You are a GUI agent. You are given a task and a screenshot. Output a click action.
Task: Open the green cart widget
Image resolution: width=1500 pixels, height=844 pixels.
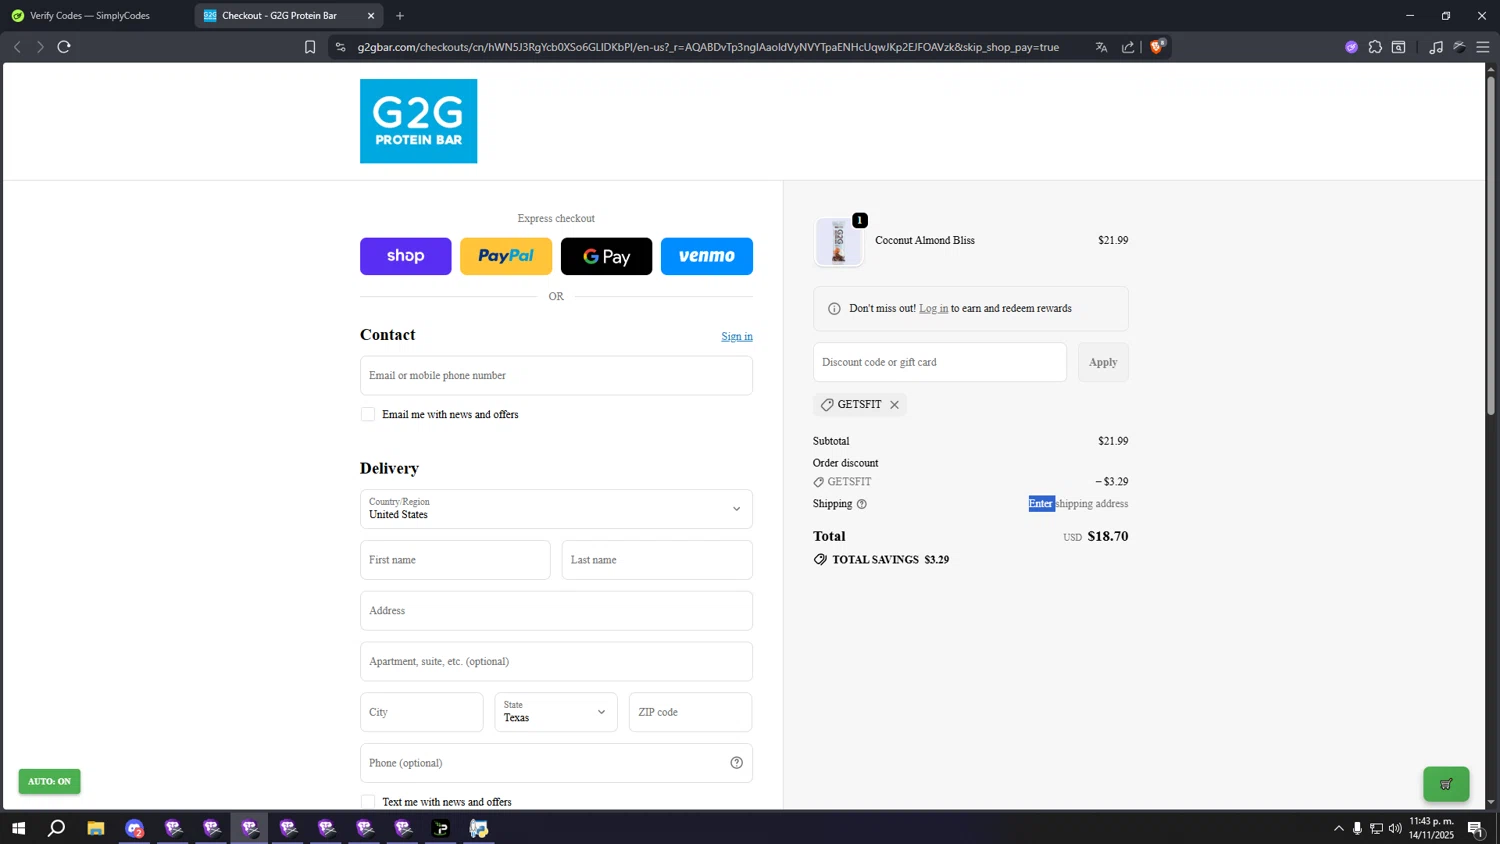1446,784
